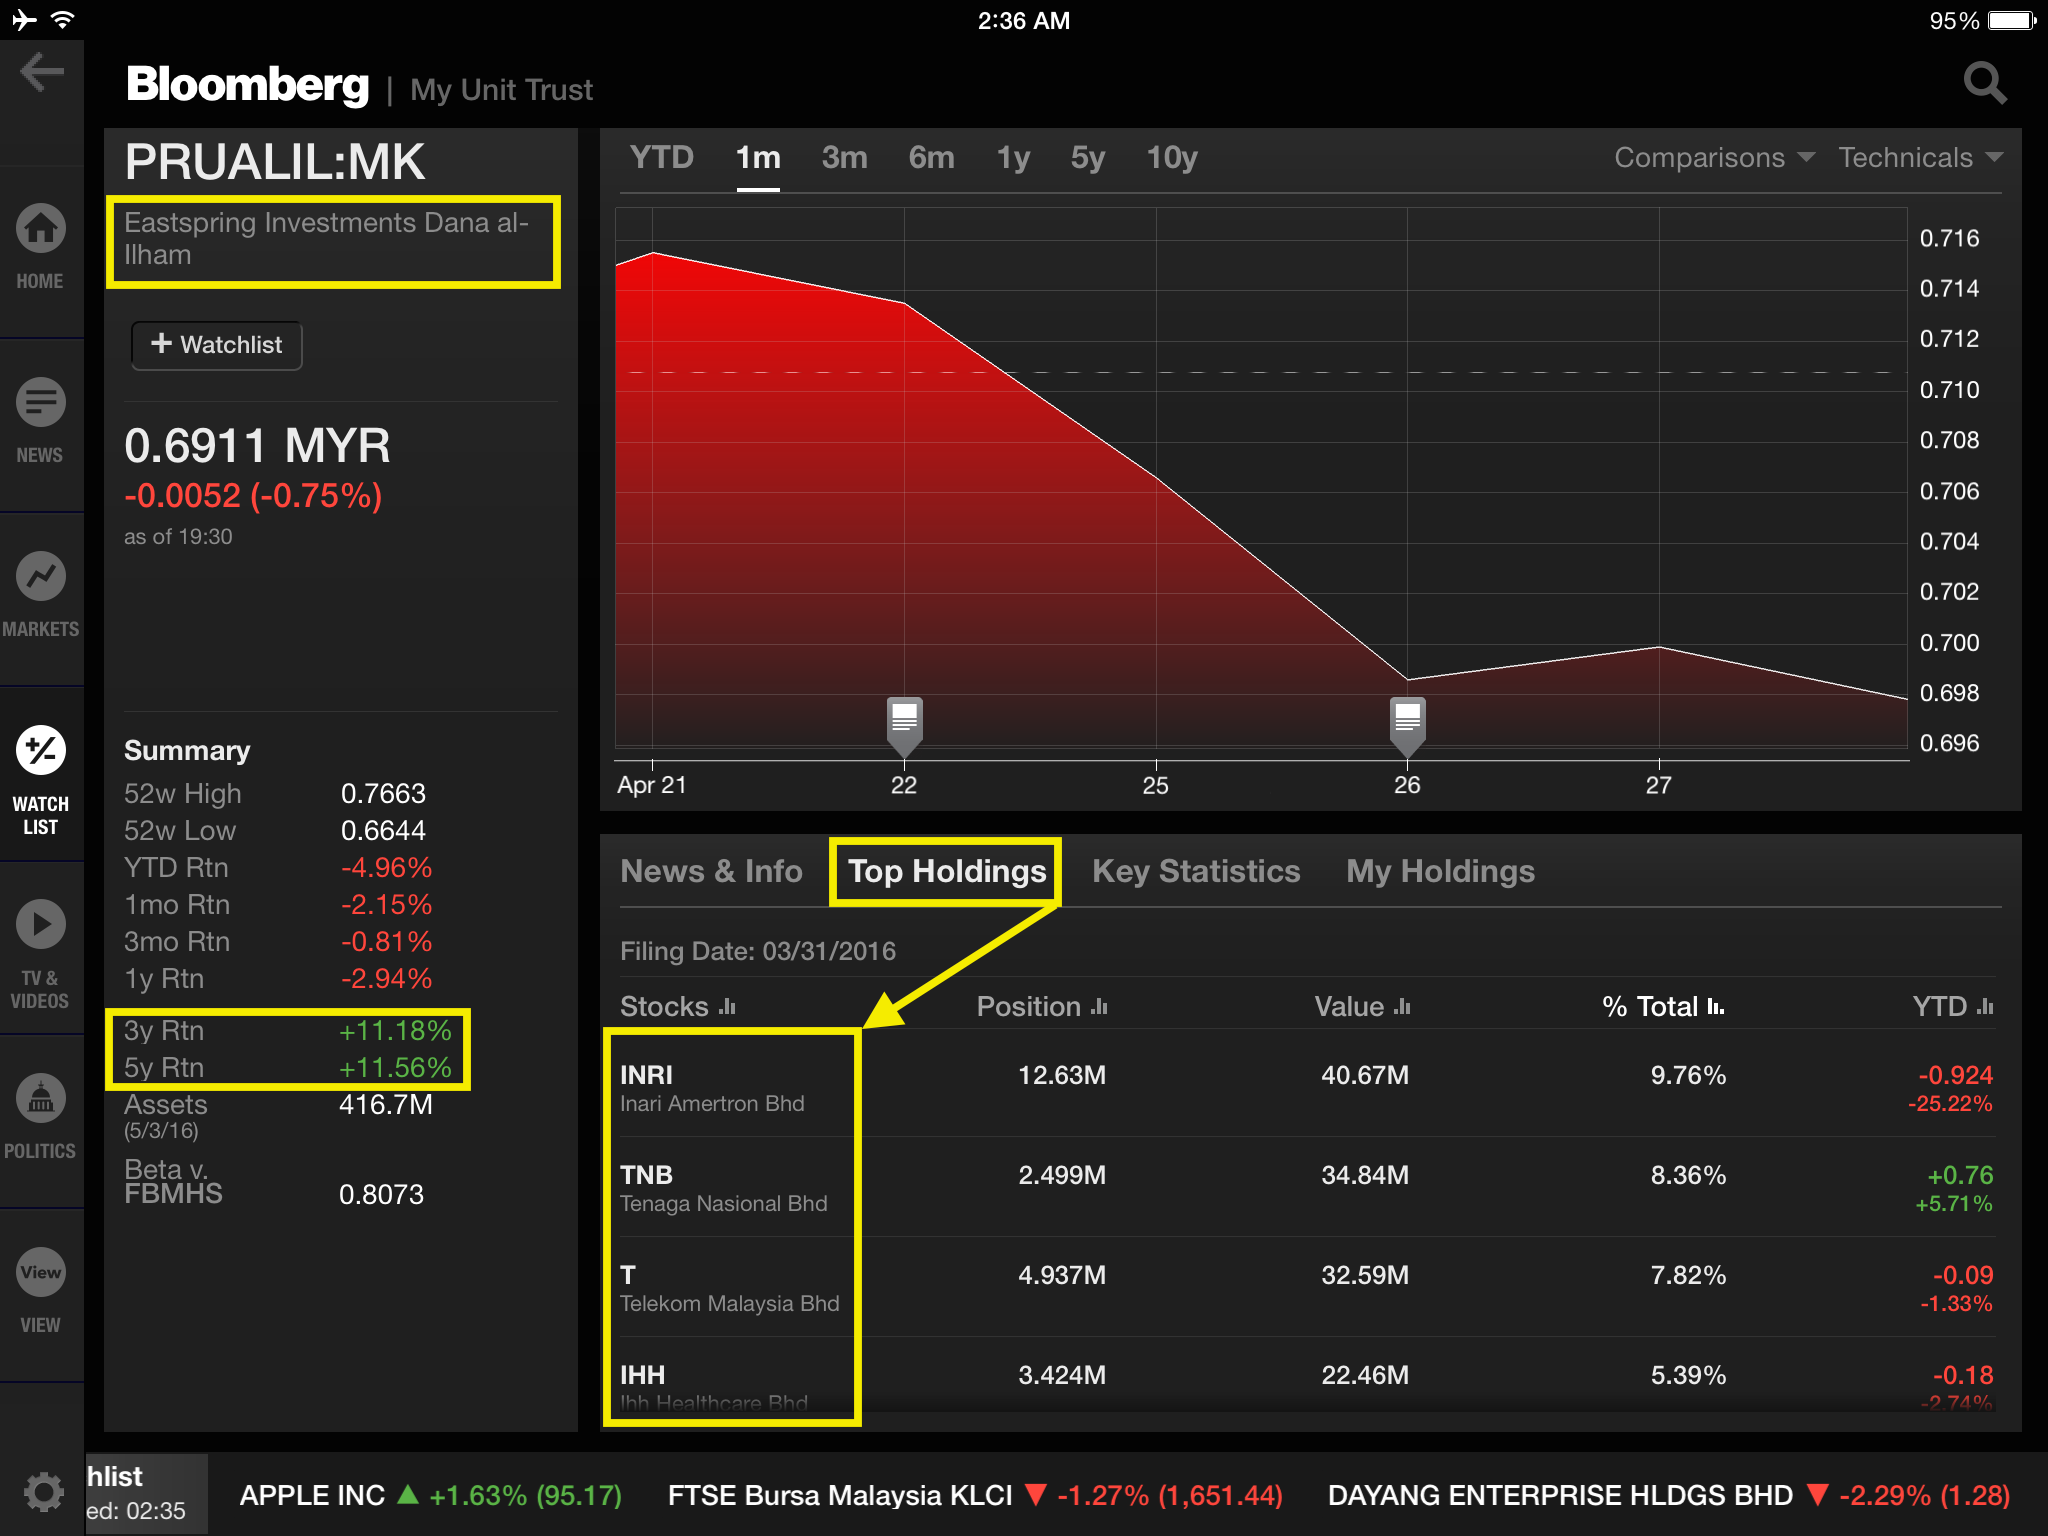Expand the Technicals dropdown
The image size is (2048, 1536).
click(1919, 158)
